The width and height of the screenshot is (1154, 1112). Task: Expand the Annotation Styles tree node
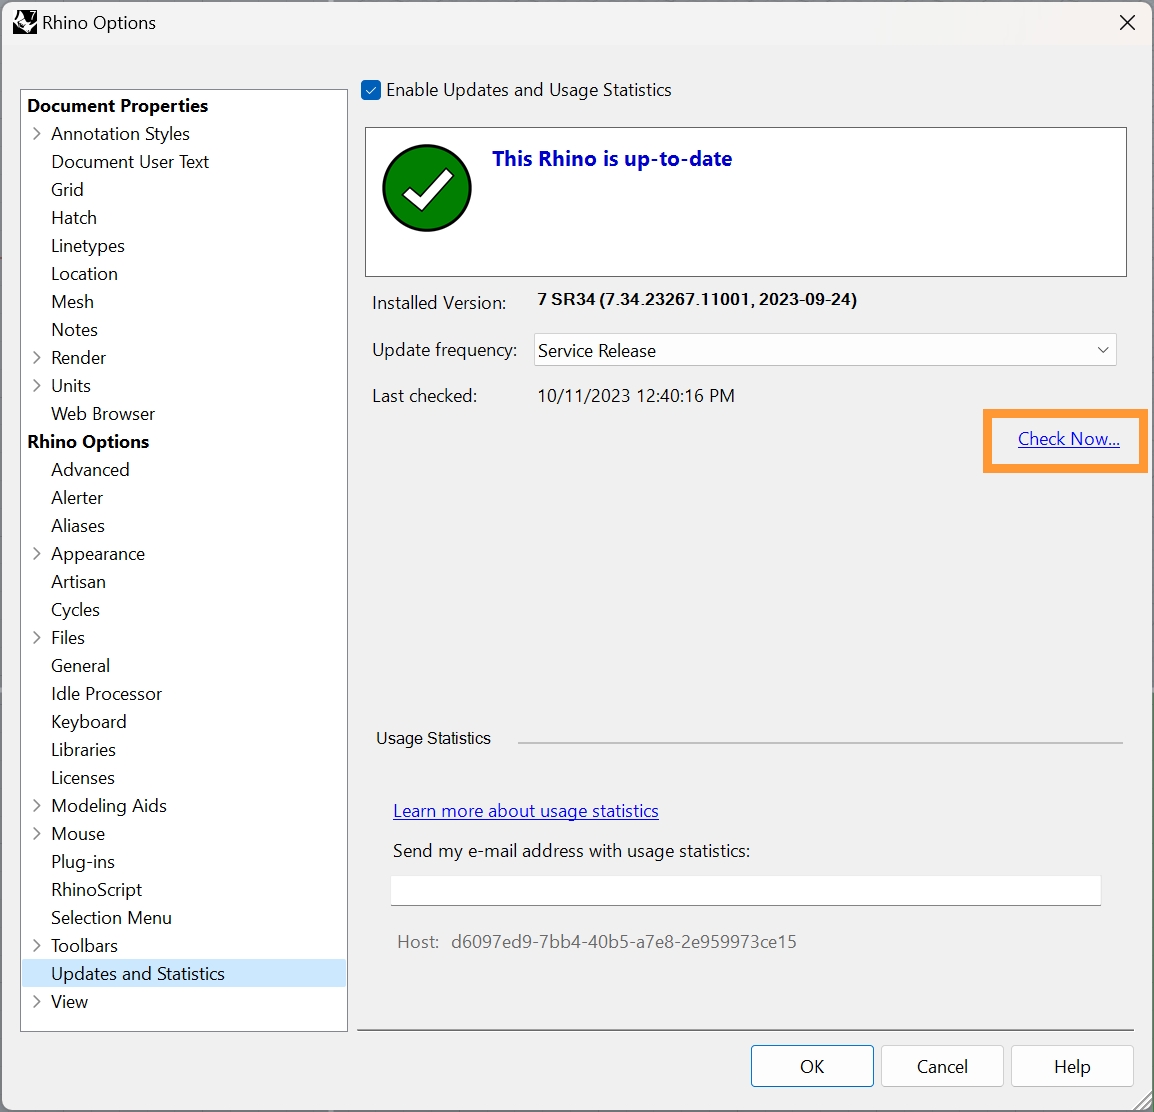[37, 134]
